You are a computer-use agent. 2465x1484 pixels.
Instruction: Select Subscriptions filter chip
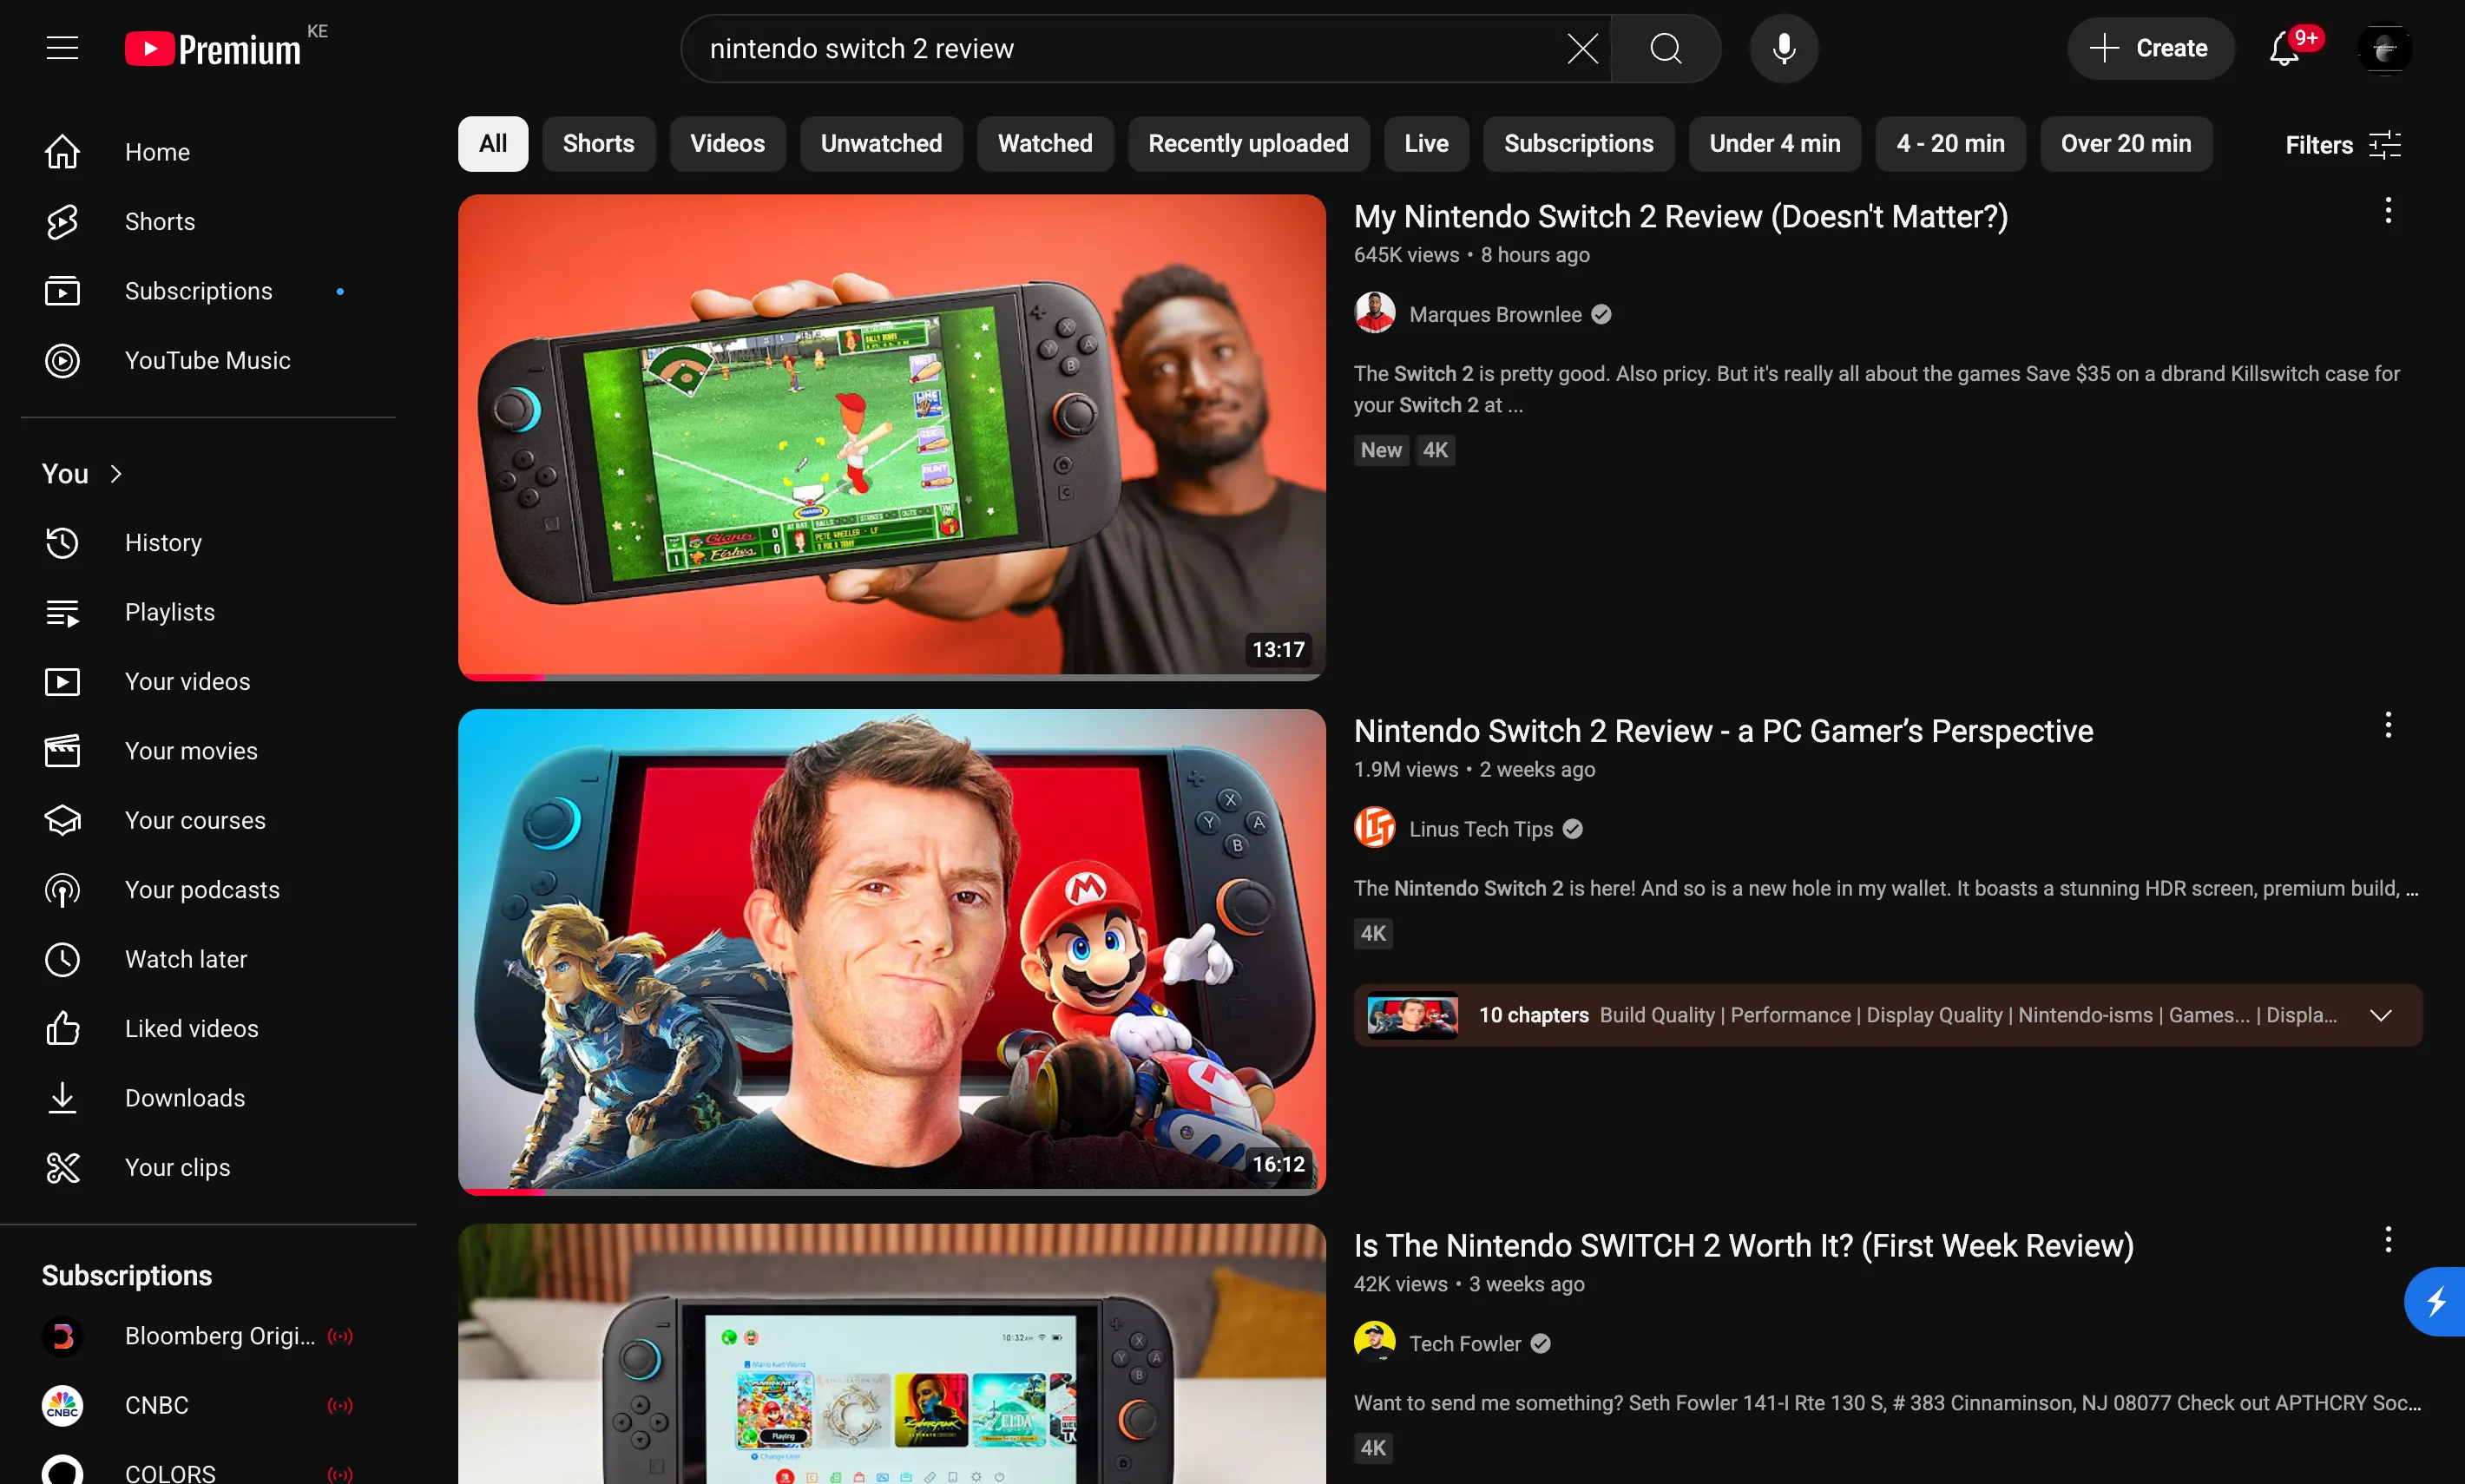pyautogui.click(x=1578, y=144)
